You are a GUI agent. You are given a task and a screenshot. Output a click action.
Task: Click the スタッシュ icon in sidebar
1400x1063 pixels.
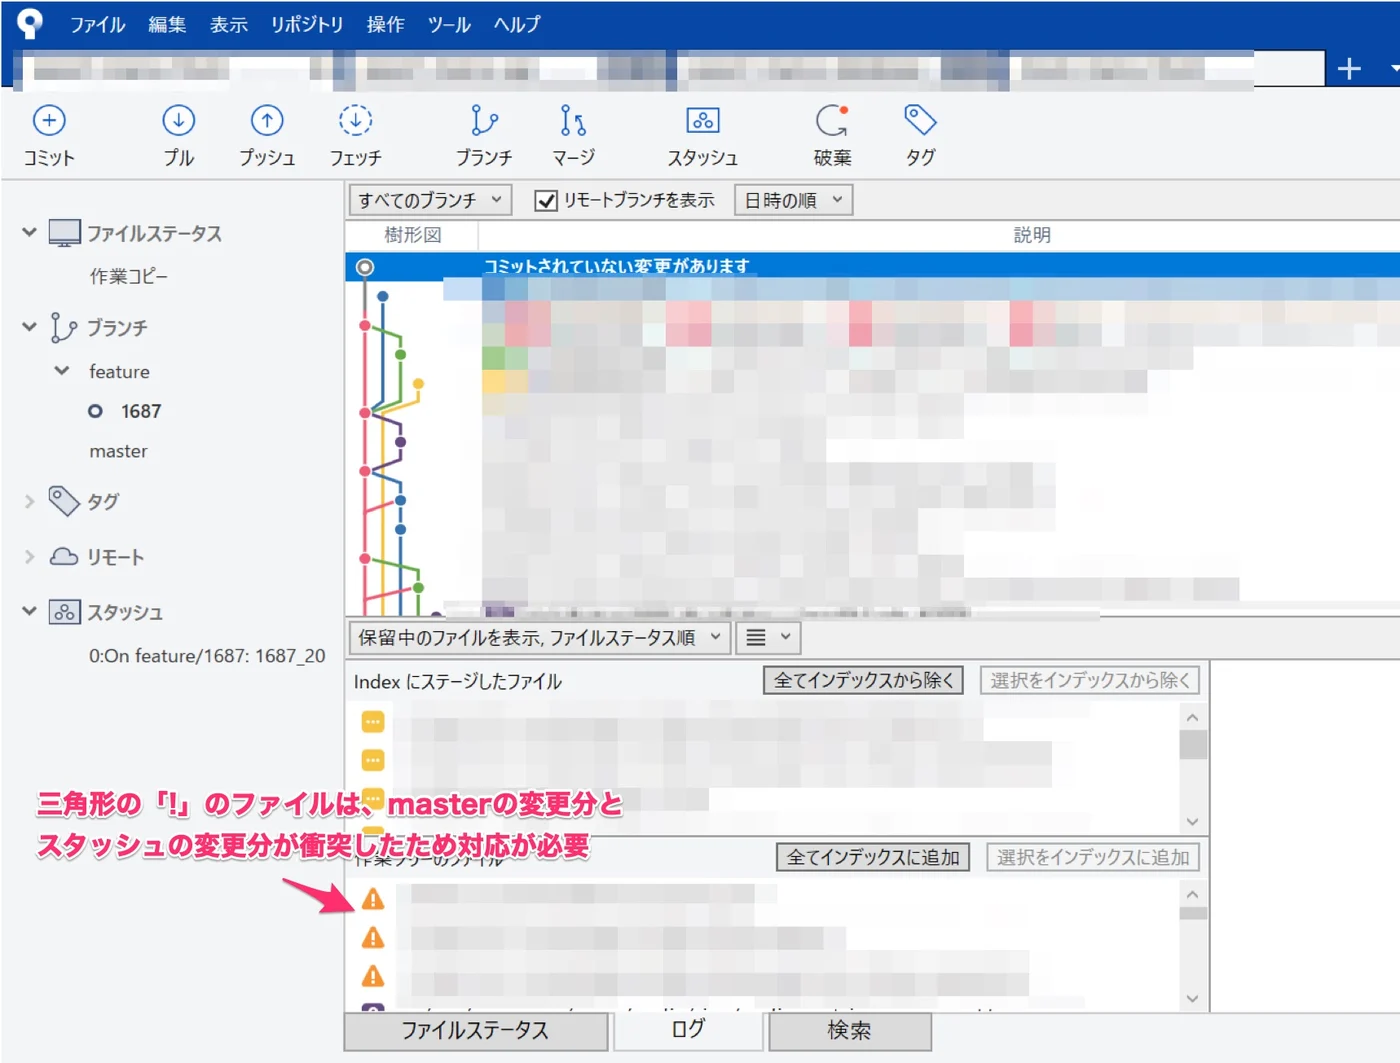click(64, 612)
